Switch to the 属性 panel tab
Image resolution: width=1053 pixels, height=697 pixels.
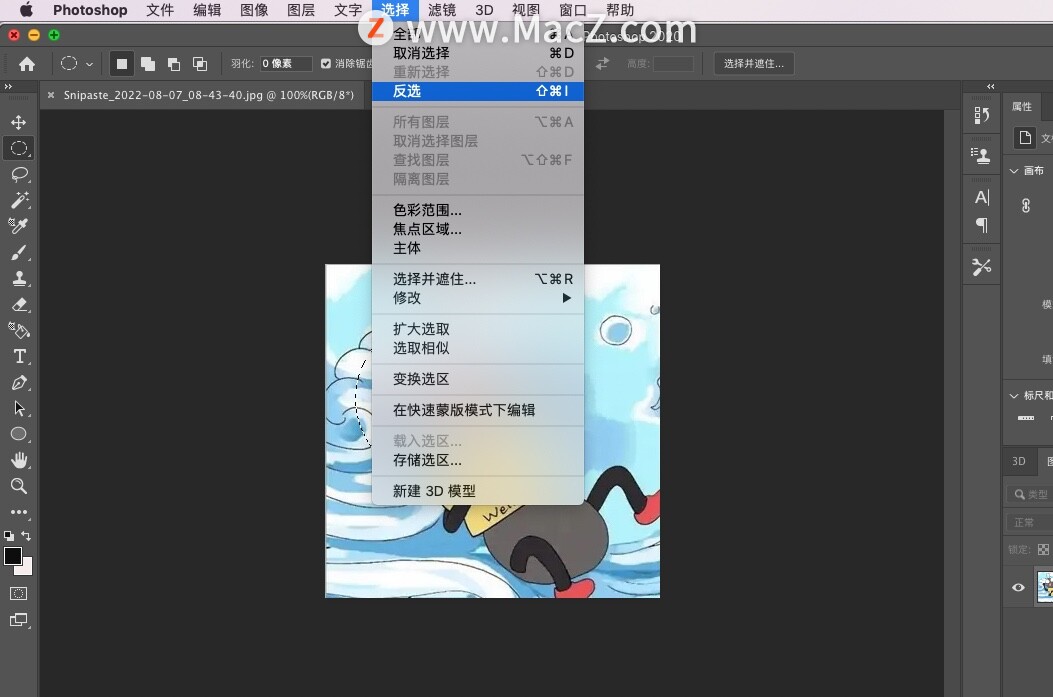pos(1021,107)
